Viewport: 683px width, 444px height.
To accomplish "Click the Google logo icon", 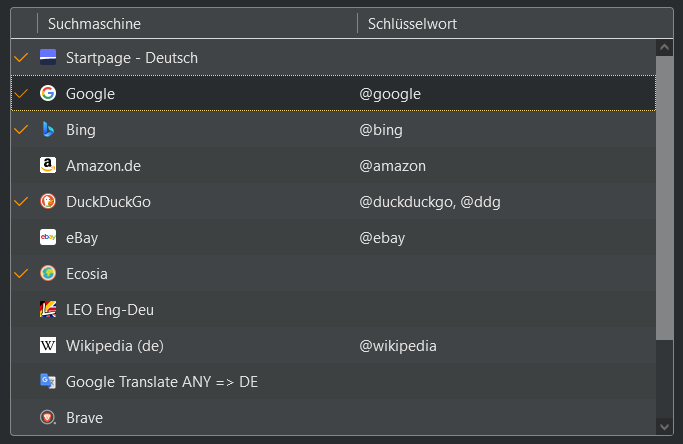I will tap(48, 93).
